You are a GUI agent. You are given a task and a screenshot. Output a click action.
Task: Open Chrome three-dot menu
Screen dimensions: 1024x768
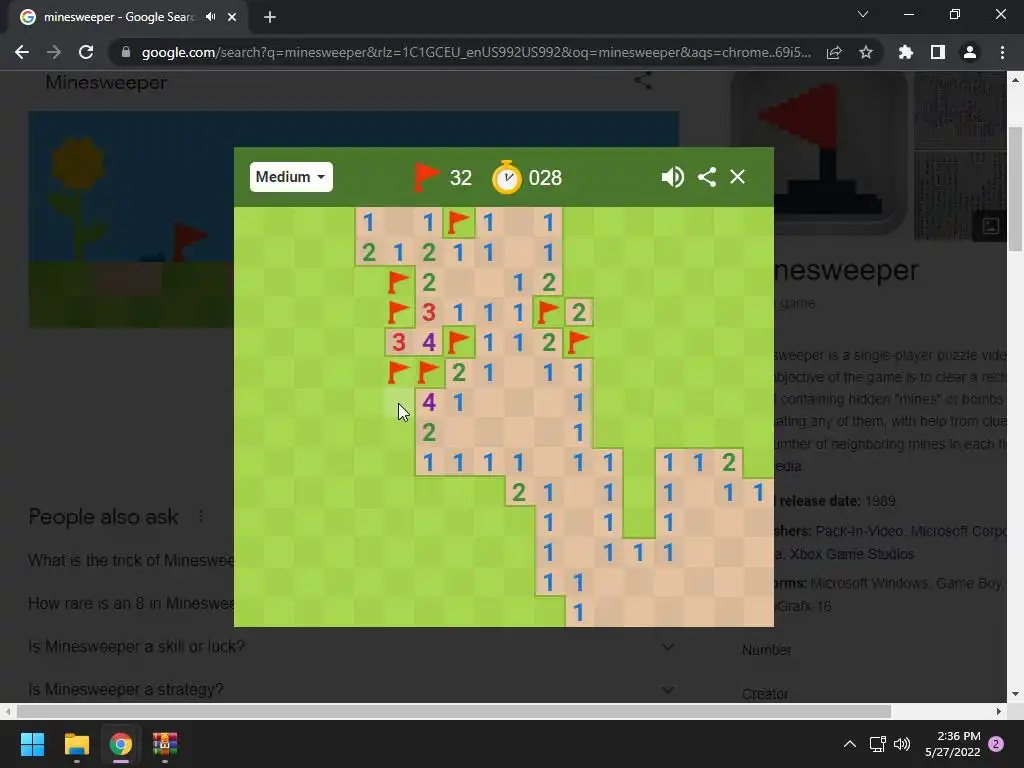[1002, 52]
